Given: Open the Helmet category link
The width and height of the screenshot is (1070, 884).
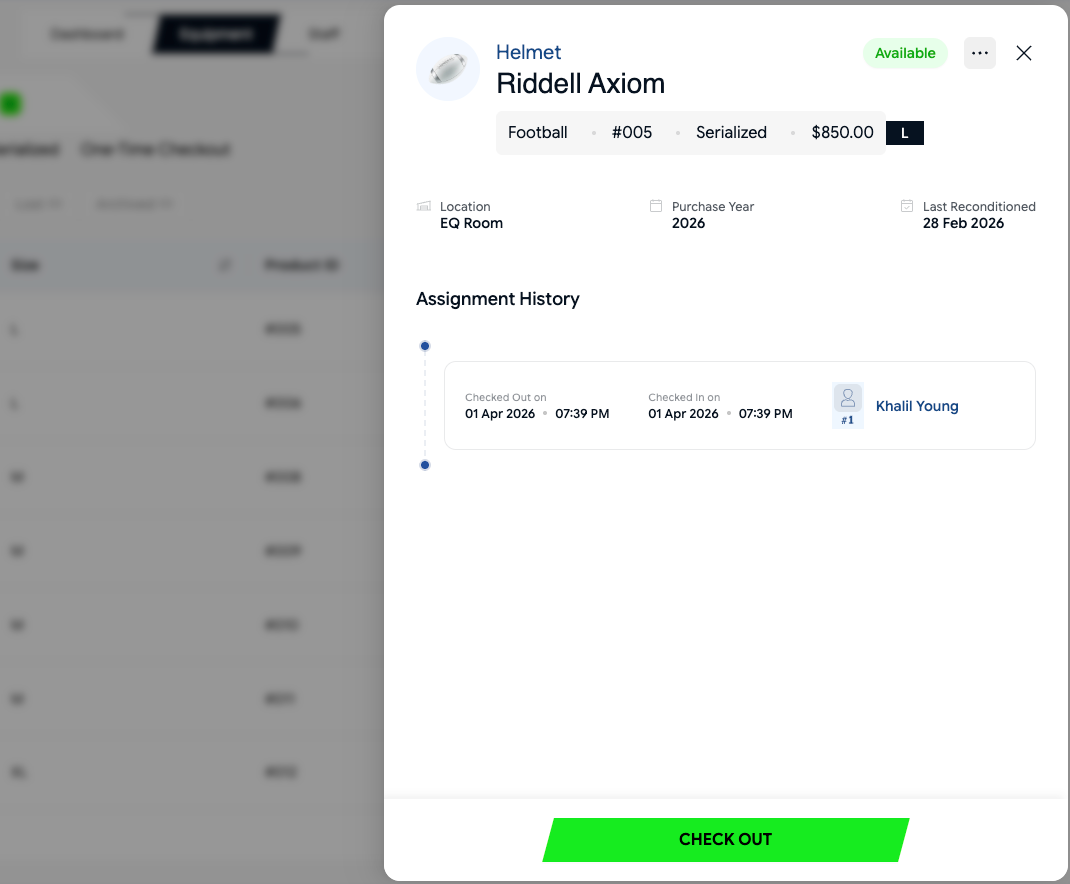Looking at the screenshot, I should [528, 52].
